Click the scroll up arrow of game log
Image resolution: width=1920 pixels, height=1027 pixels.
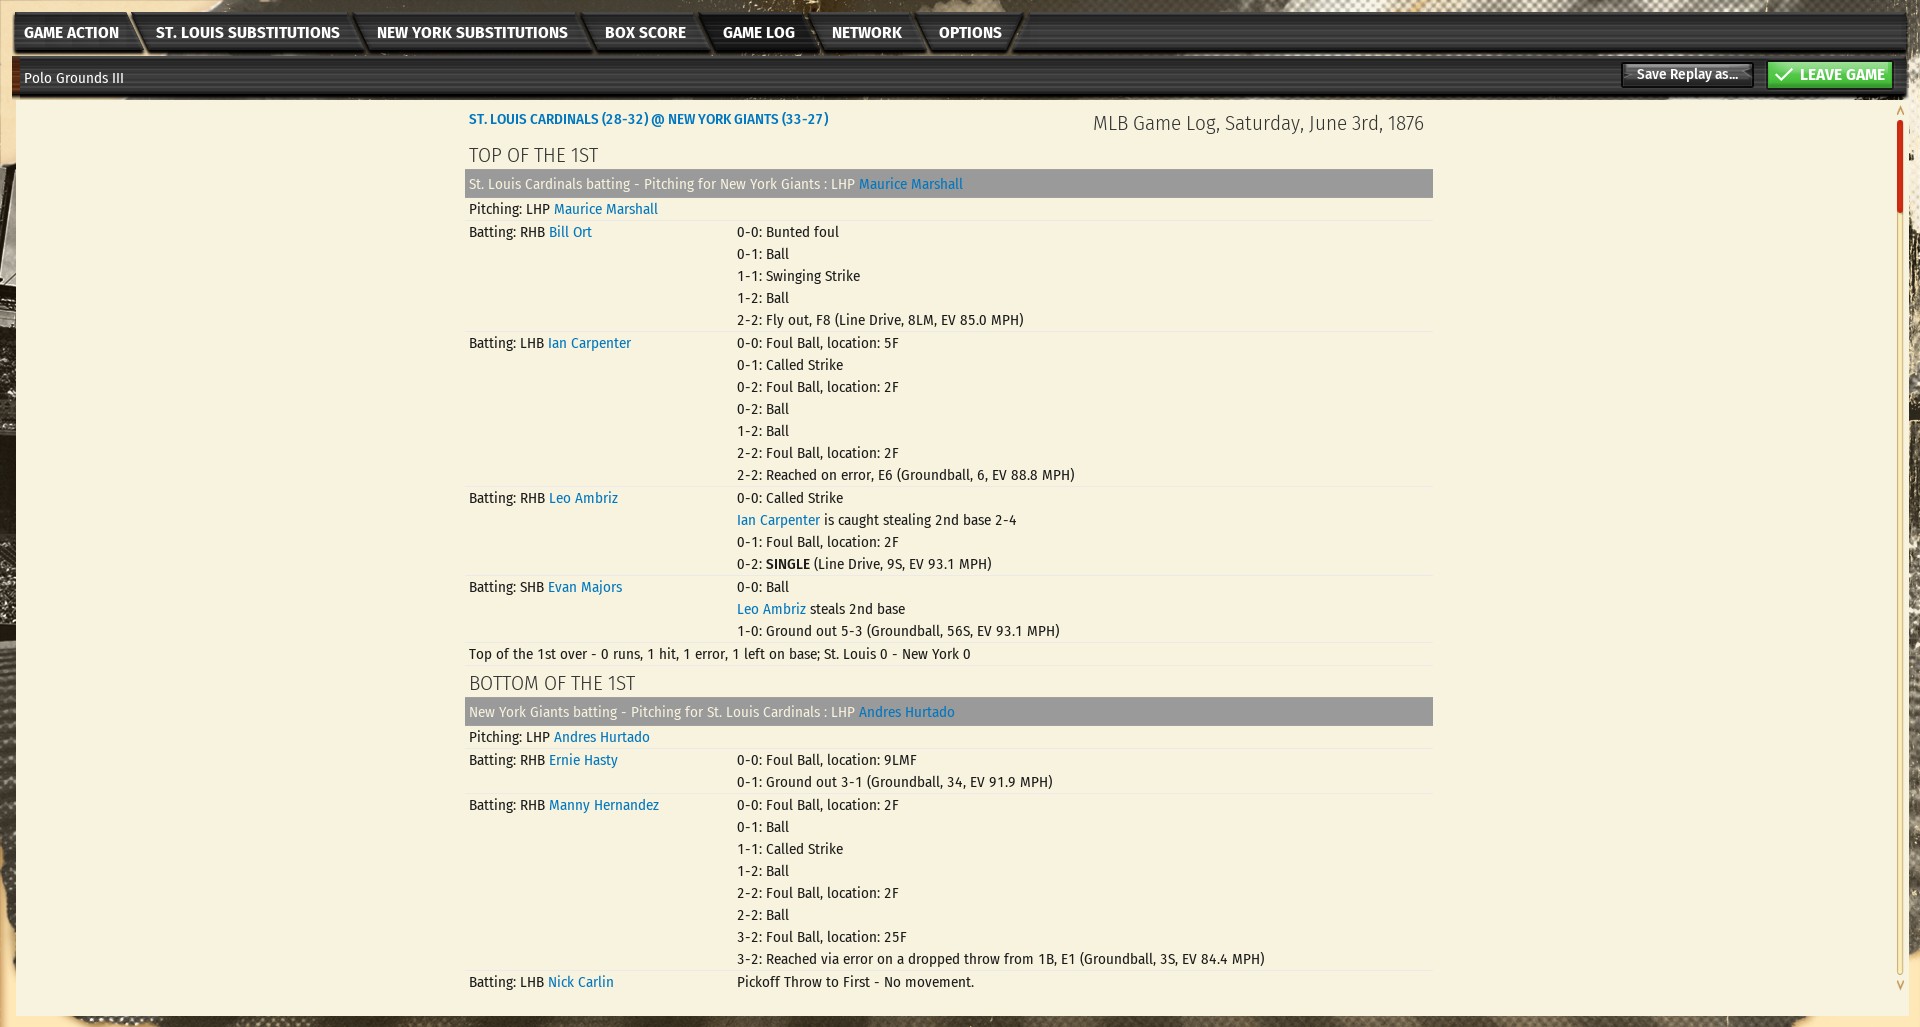pyautogui.click(x=1900, y=111)
